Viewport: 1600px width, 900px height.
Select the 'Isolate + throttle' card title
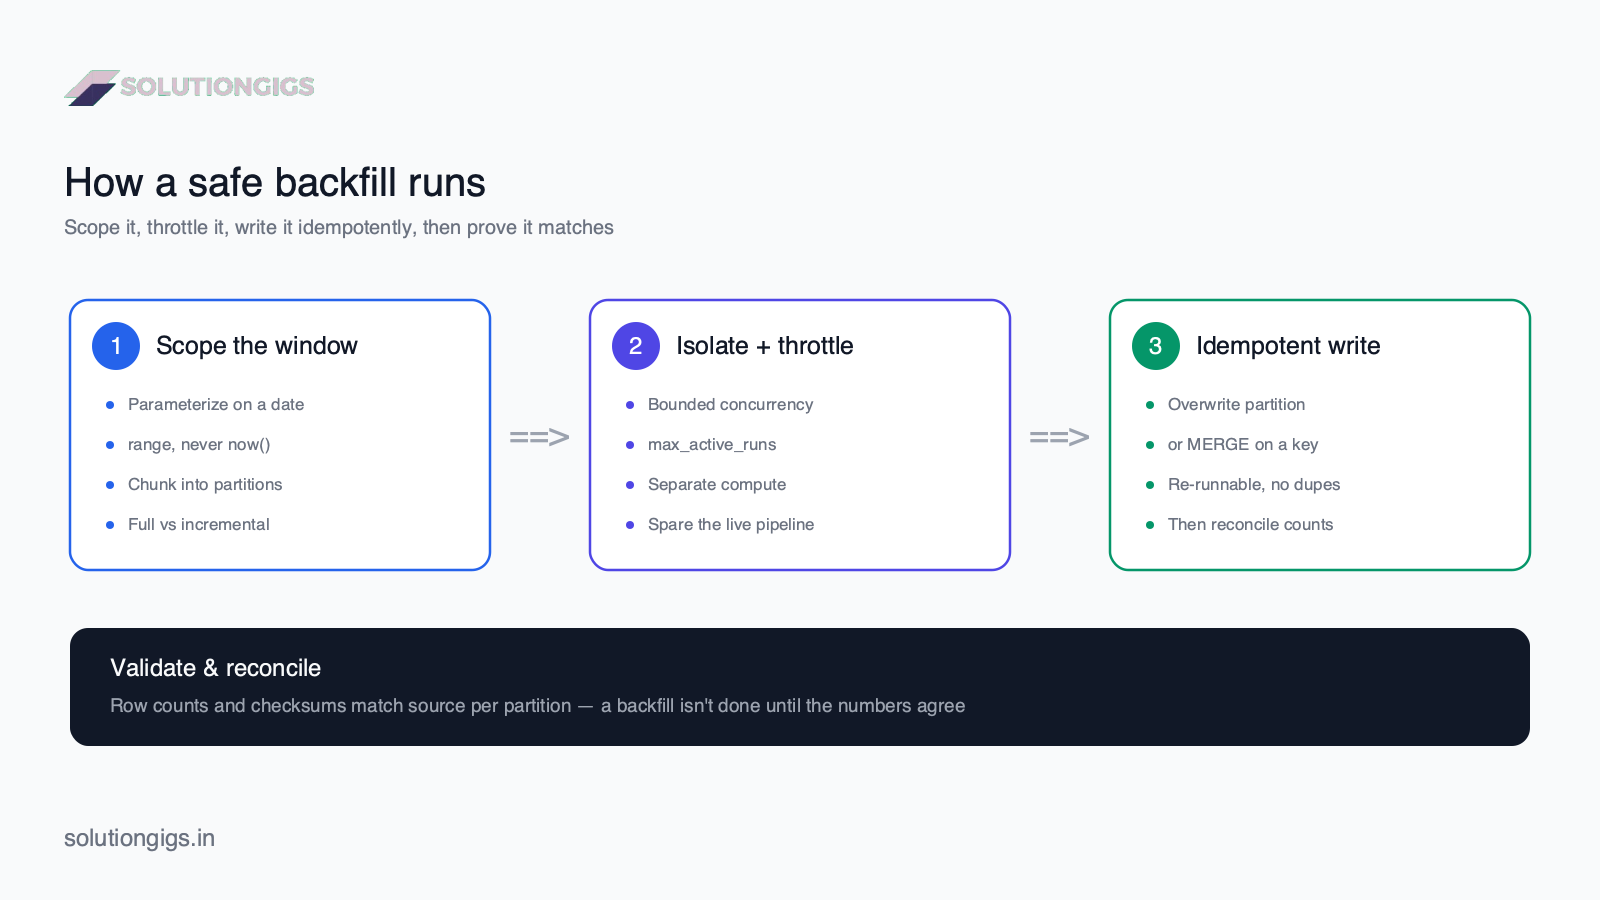pos(765,346)
